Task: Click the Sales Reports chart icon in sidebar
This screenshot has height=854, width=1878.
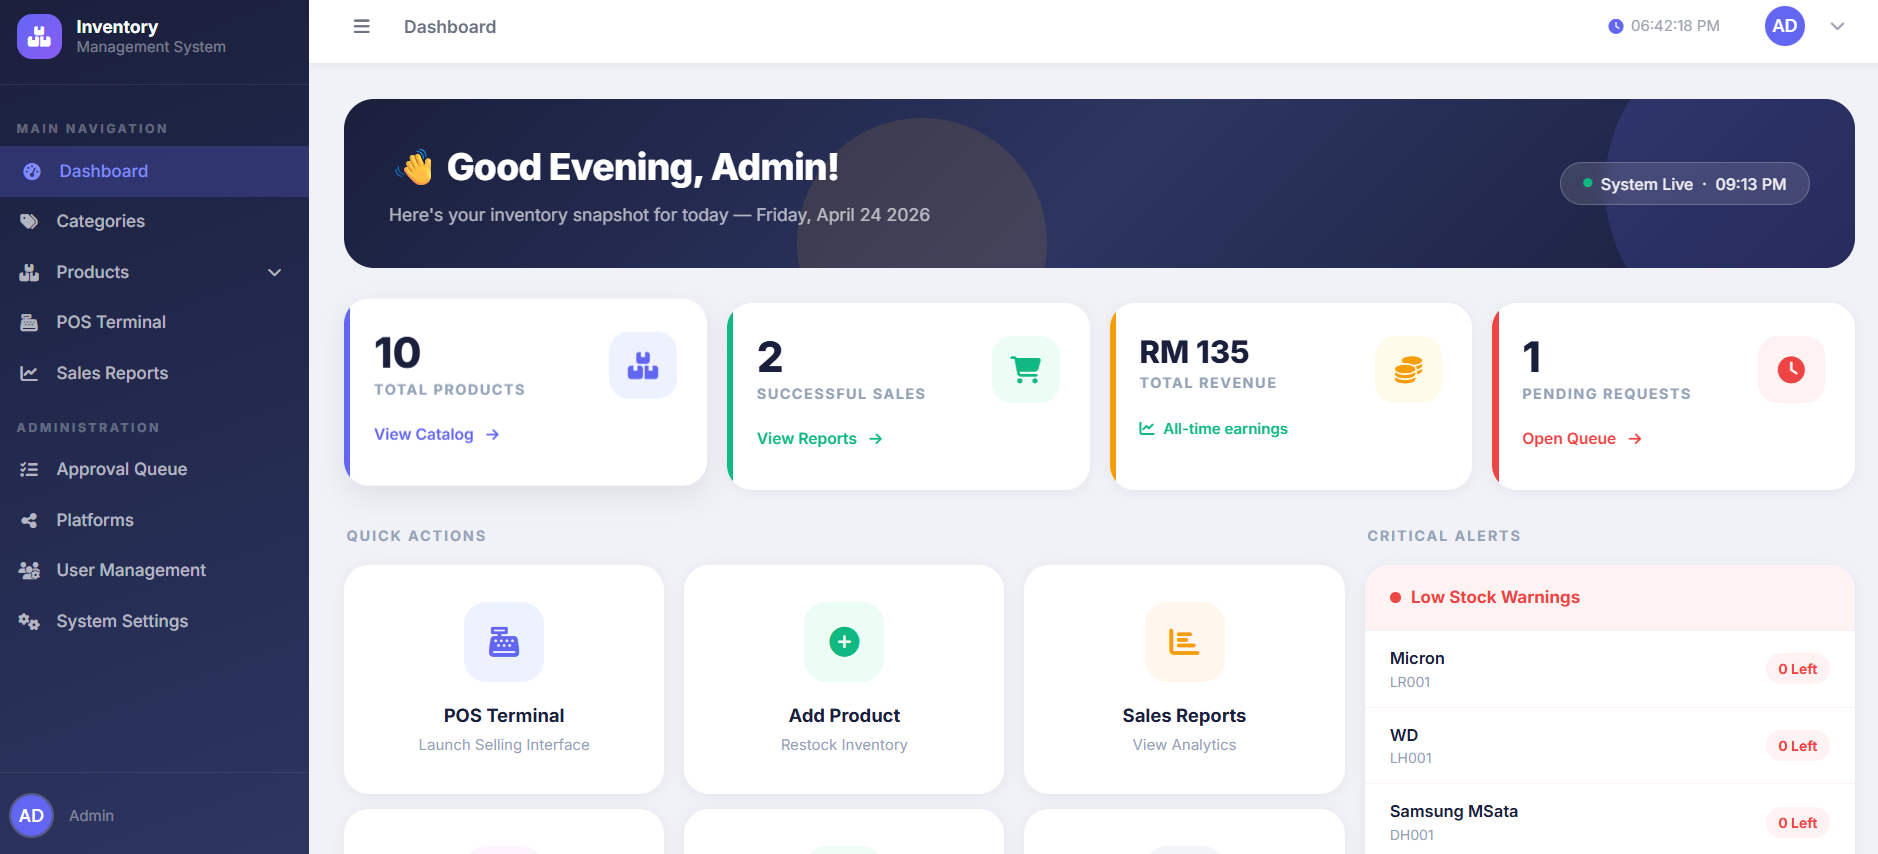Action: [29, 373]
